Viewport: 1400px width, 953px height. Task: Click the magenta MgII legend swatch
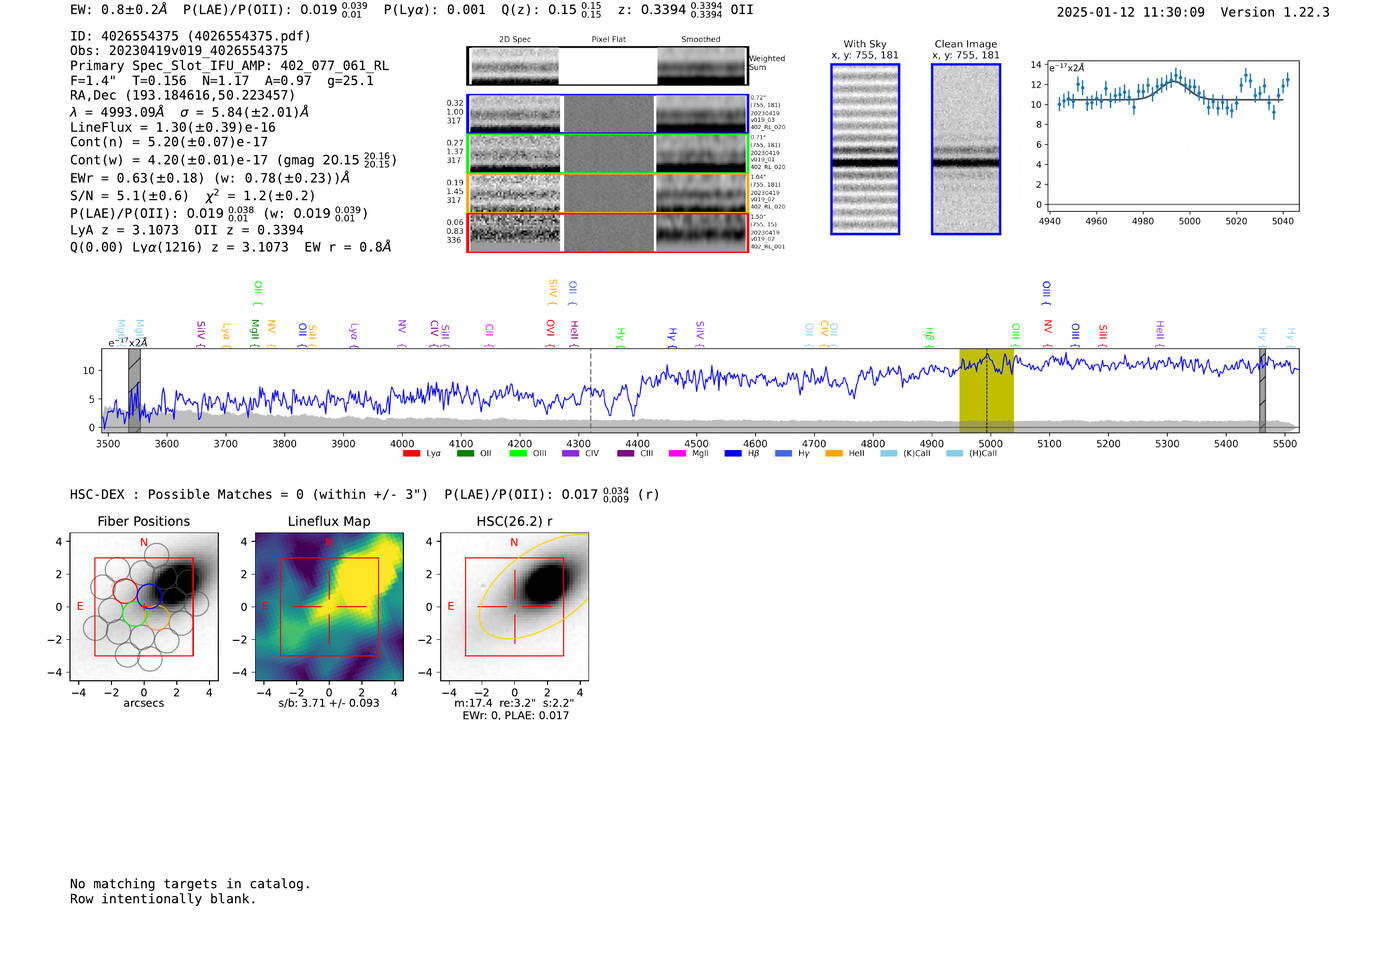click(x=678, y=454)
